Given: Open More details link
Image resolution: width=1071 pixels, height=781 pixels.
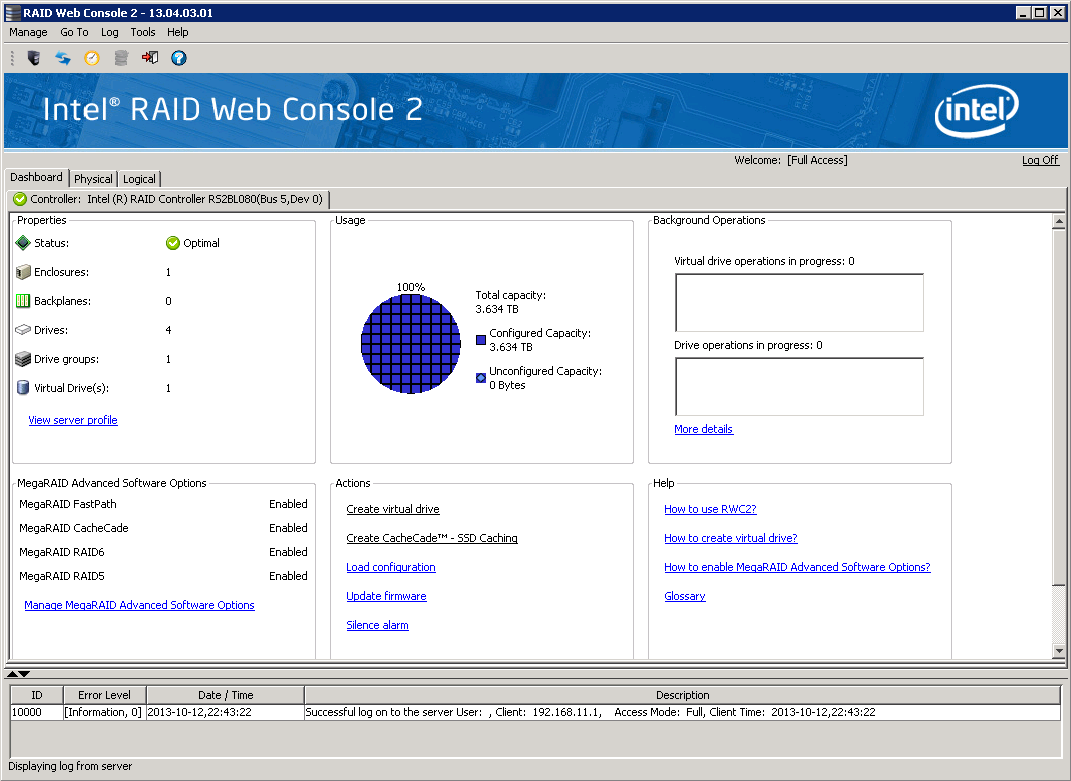Looking at the screenshot, I should click(704, 429).
